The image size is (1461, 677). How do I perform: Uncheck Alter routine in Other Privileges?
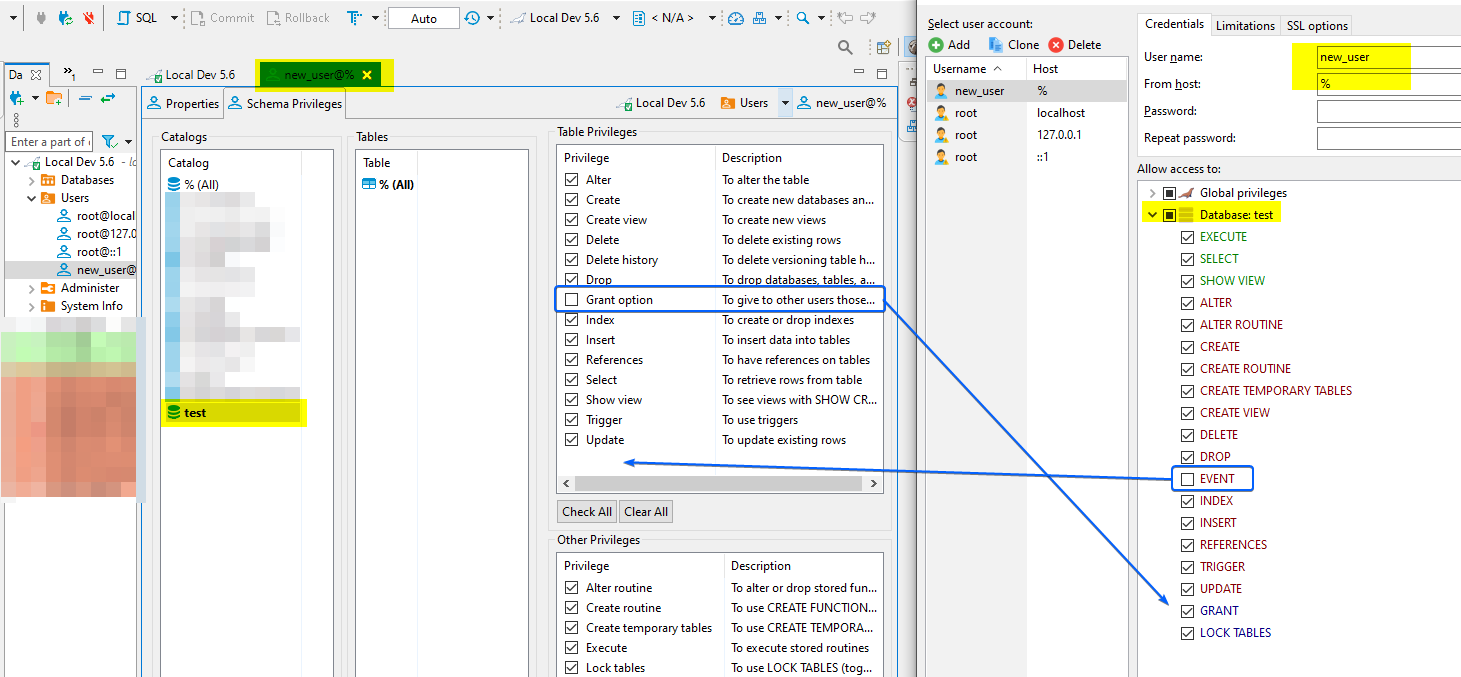pos(572,588)
